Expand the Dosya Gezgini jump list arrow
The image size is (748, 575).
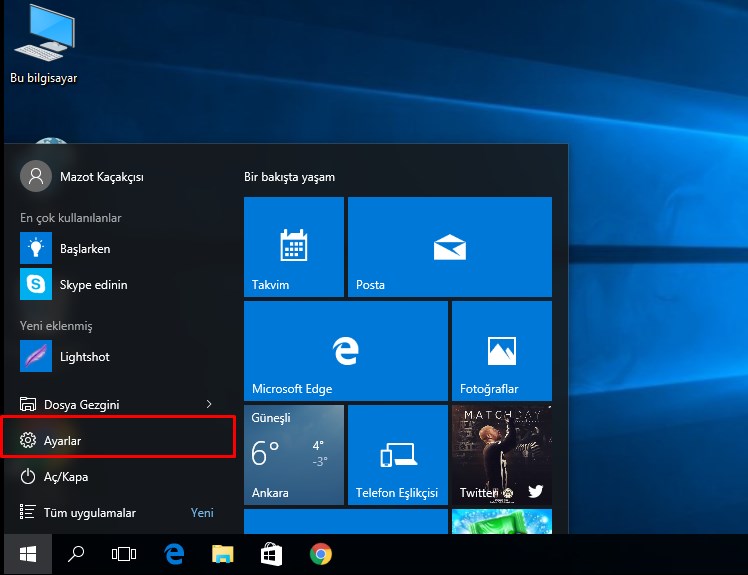pos(208,404)
